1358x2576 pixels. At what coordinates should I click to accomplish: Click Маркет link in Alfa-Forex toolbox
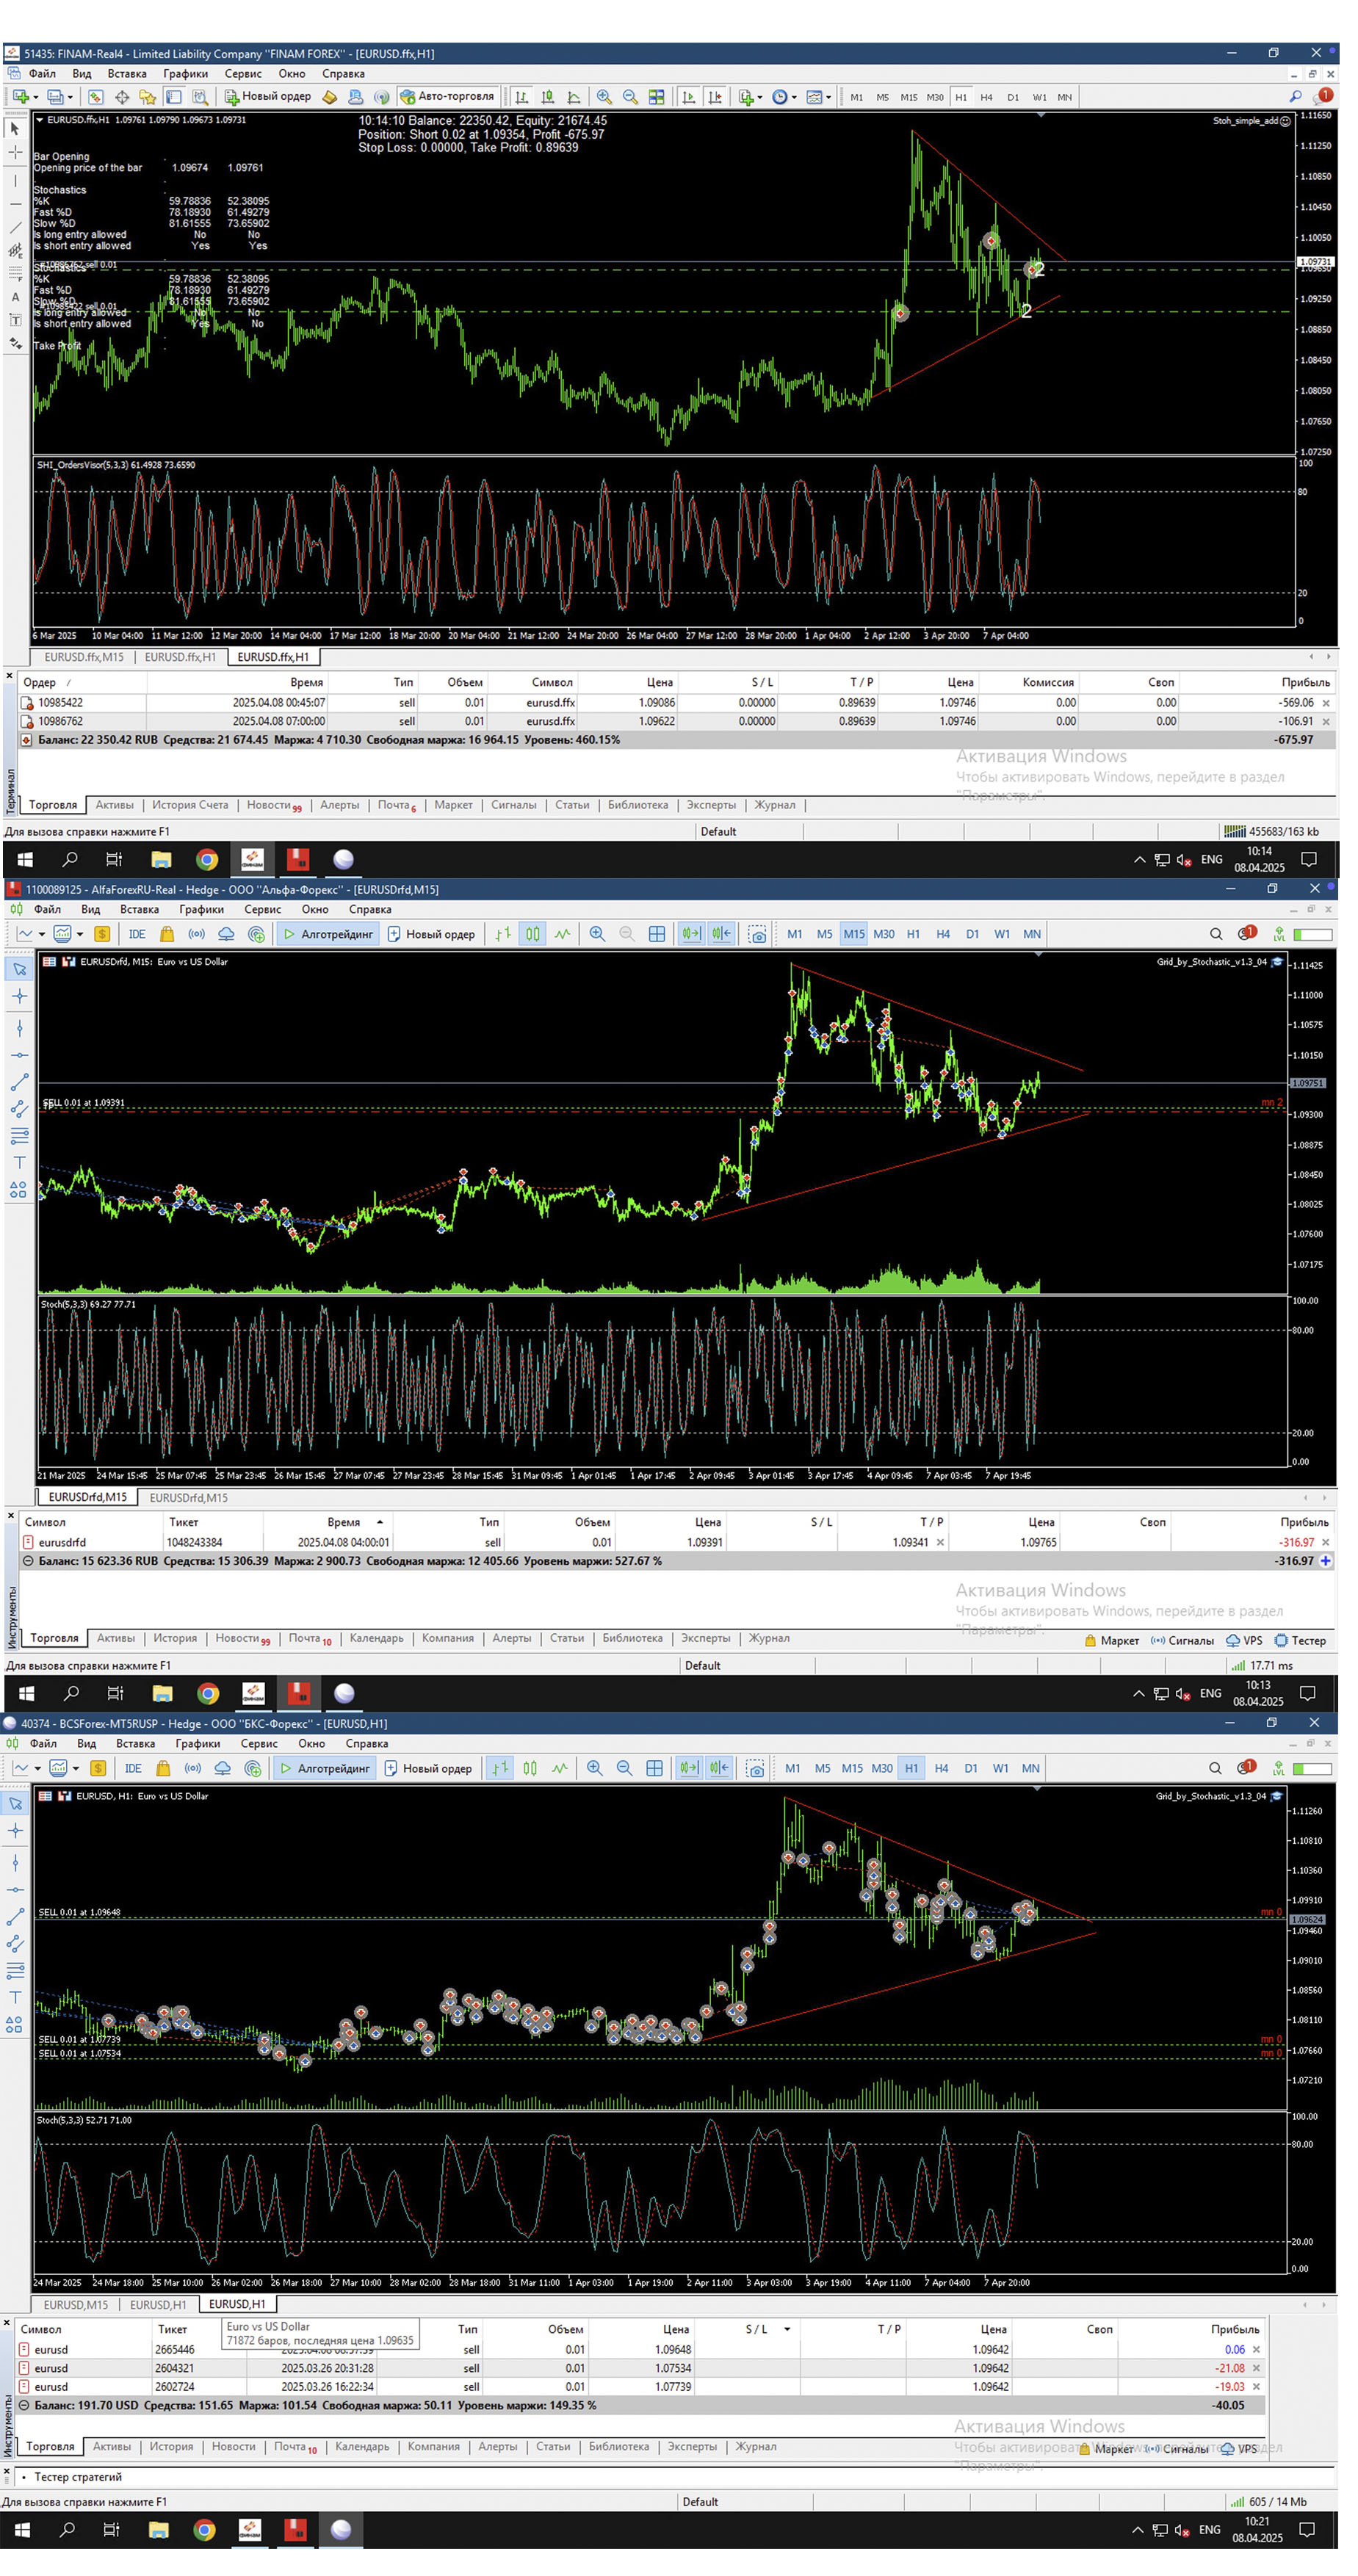[1112, 1642]
